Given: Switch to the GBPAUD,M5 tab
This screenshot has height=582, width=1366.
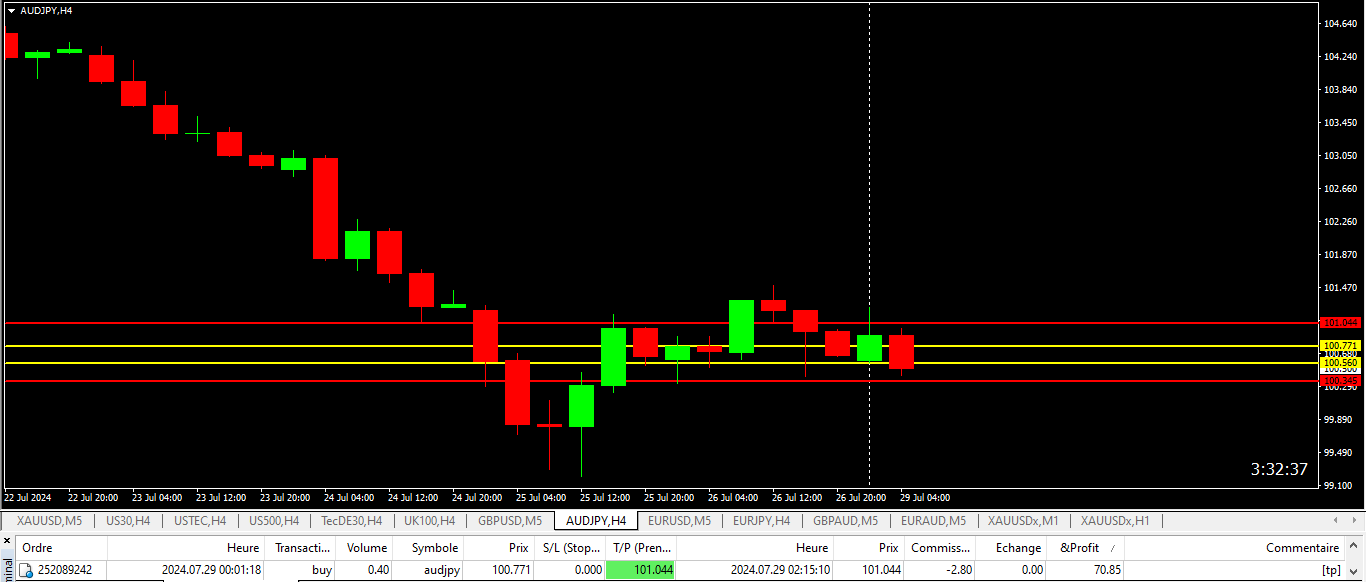Looking at the screenshot, I should tap(845, 521).
